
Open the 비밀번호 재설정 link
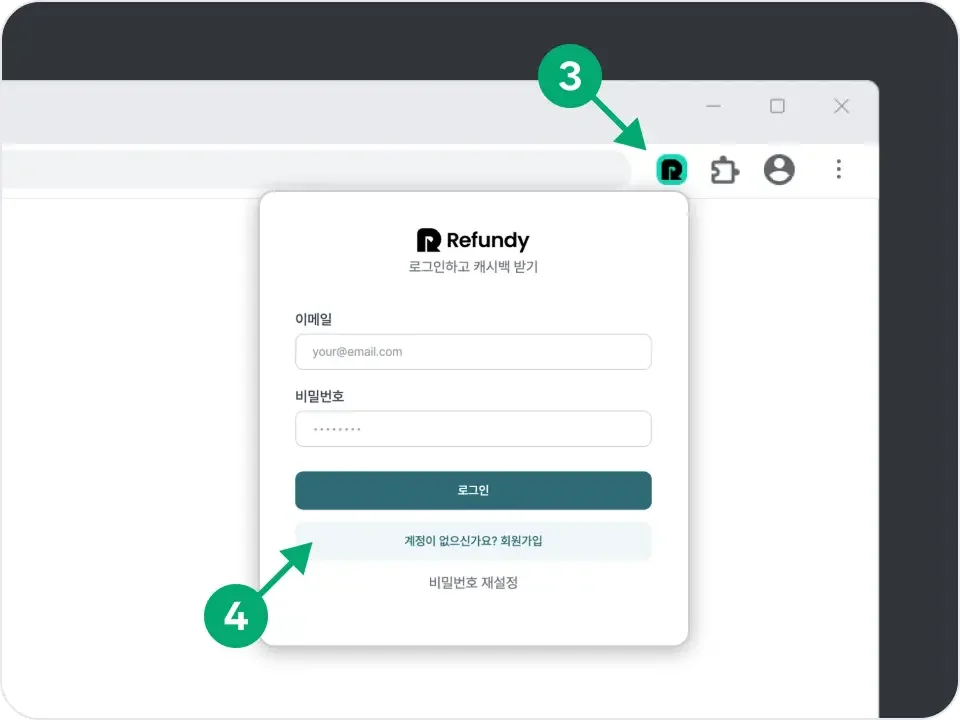[x=473, y=582]
